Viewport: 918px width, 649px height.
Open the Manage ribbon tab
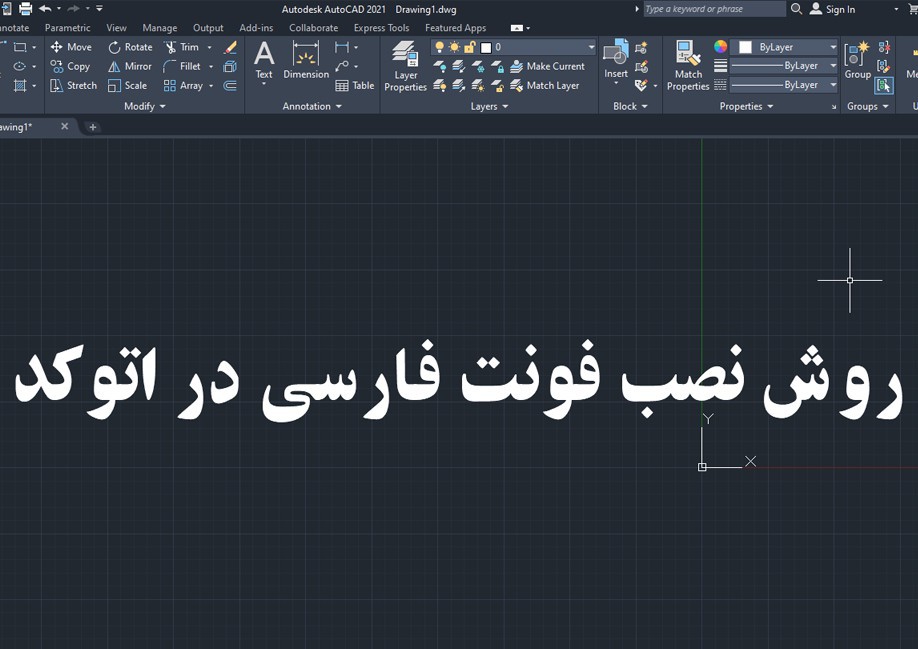coord(159,28)
